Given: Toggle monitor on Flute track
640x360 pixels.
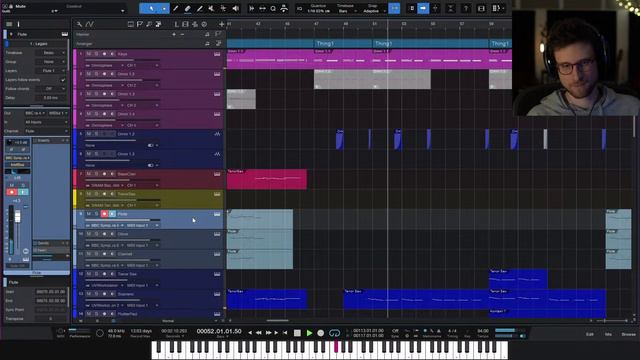Looking at the screenshot, I should 112,213.
